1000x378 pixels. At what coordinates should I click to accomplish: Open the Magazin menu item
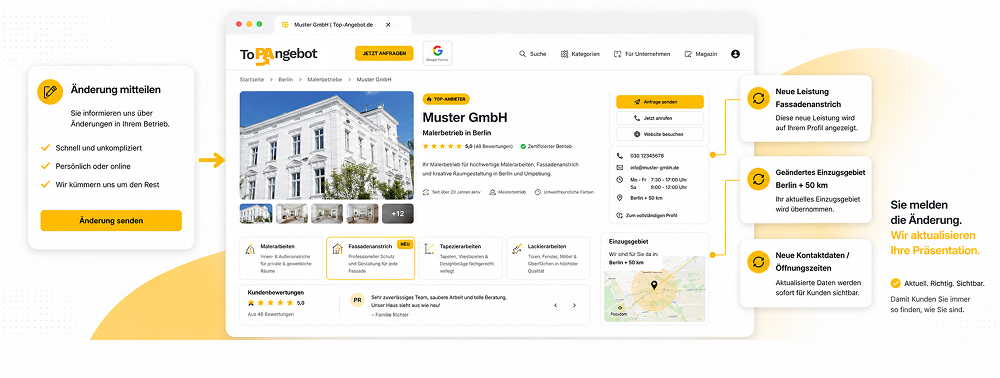[701, 54]
